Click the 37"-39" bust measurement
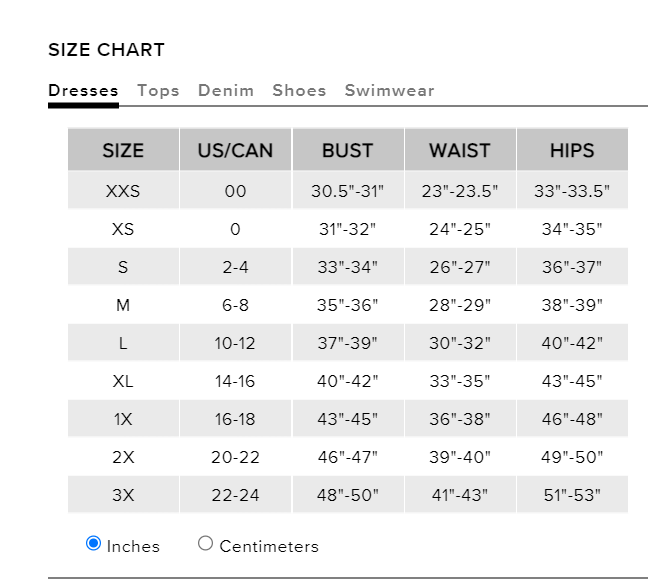663x584 pixels. tap(347, 343)
